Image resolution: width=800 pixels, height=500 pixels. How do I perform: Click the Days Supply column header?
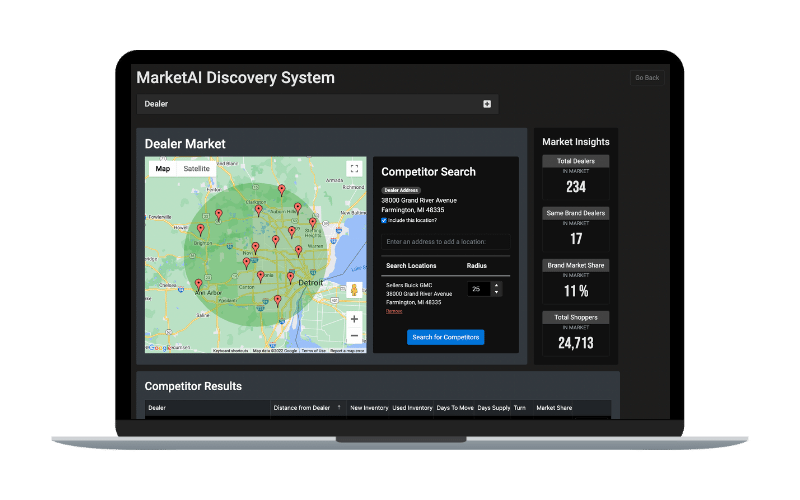(493, 408)
